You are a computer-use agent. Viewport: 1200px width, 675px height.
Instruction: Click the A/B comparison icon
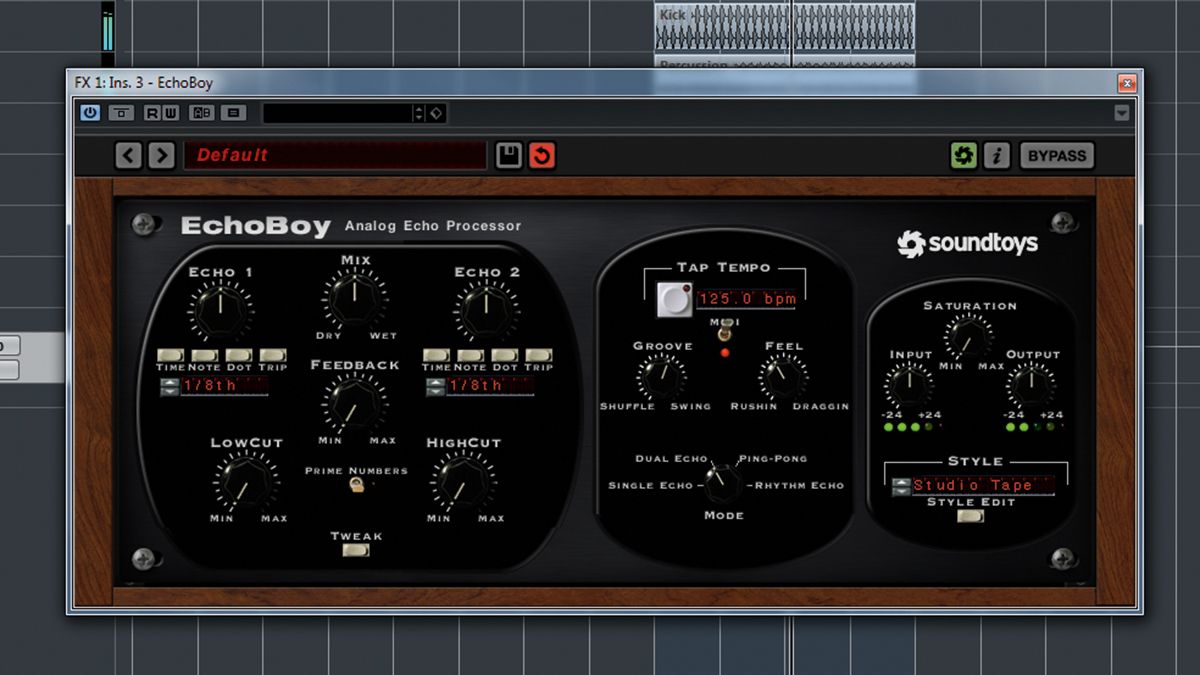(199, 113)
